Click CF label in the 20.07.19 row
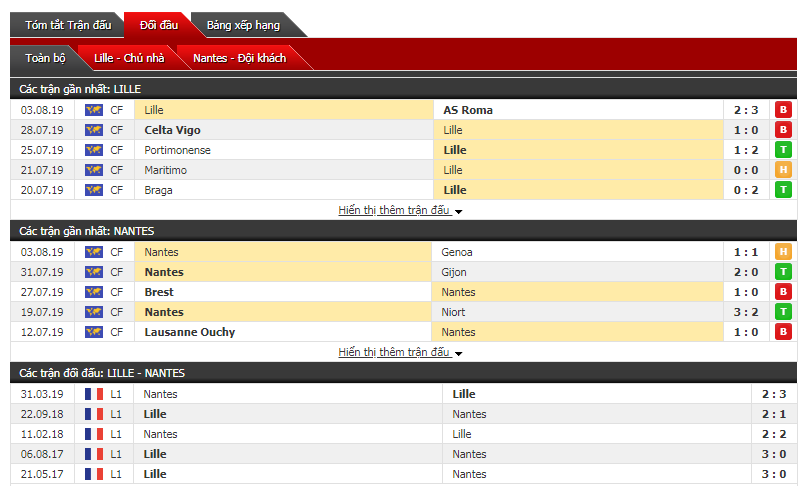This screenshot has height=486, width=800. pos(116,190)
